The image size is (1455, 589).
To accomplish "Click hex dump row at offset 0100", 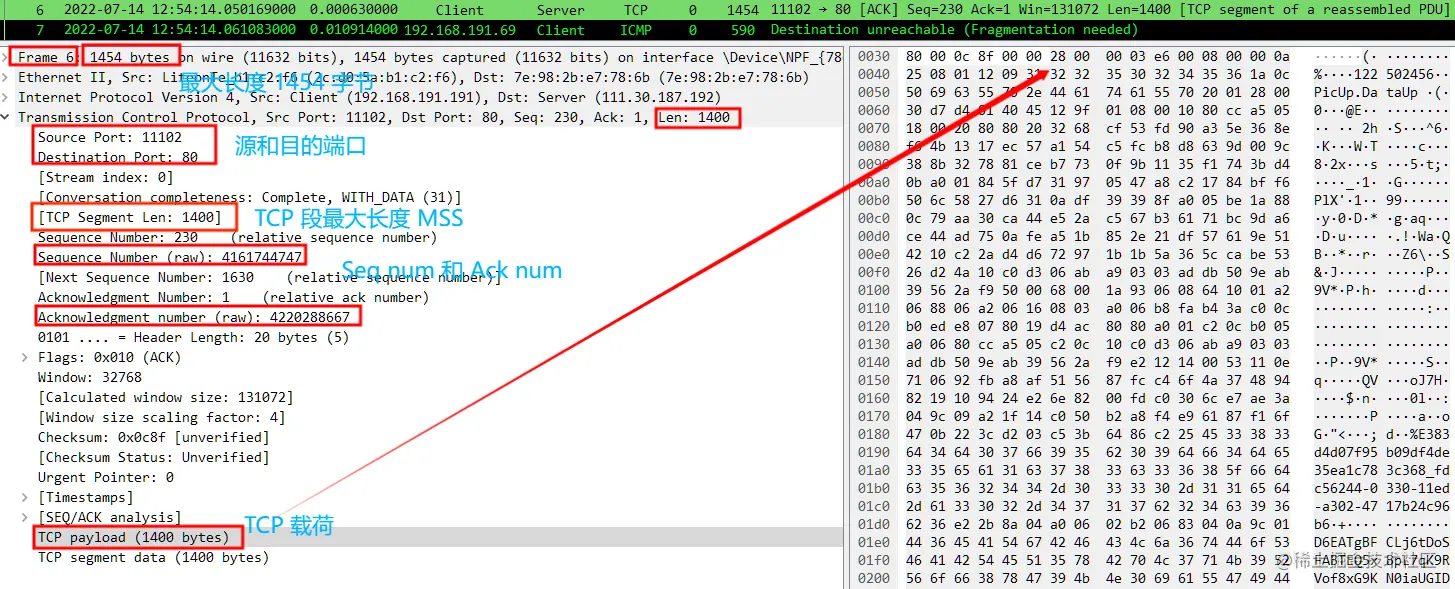I will coord(1152,290).
